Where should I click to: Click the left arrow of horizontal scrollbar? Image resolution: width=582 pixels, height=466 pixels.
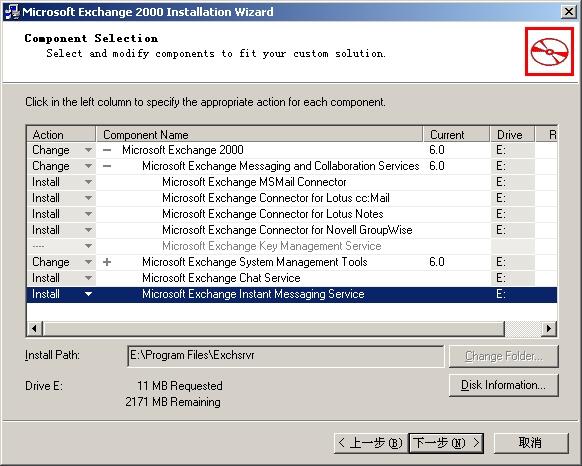coord(35,328)
